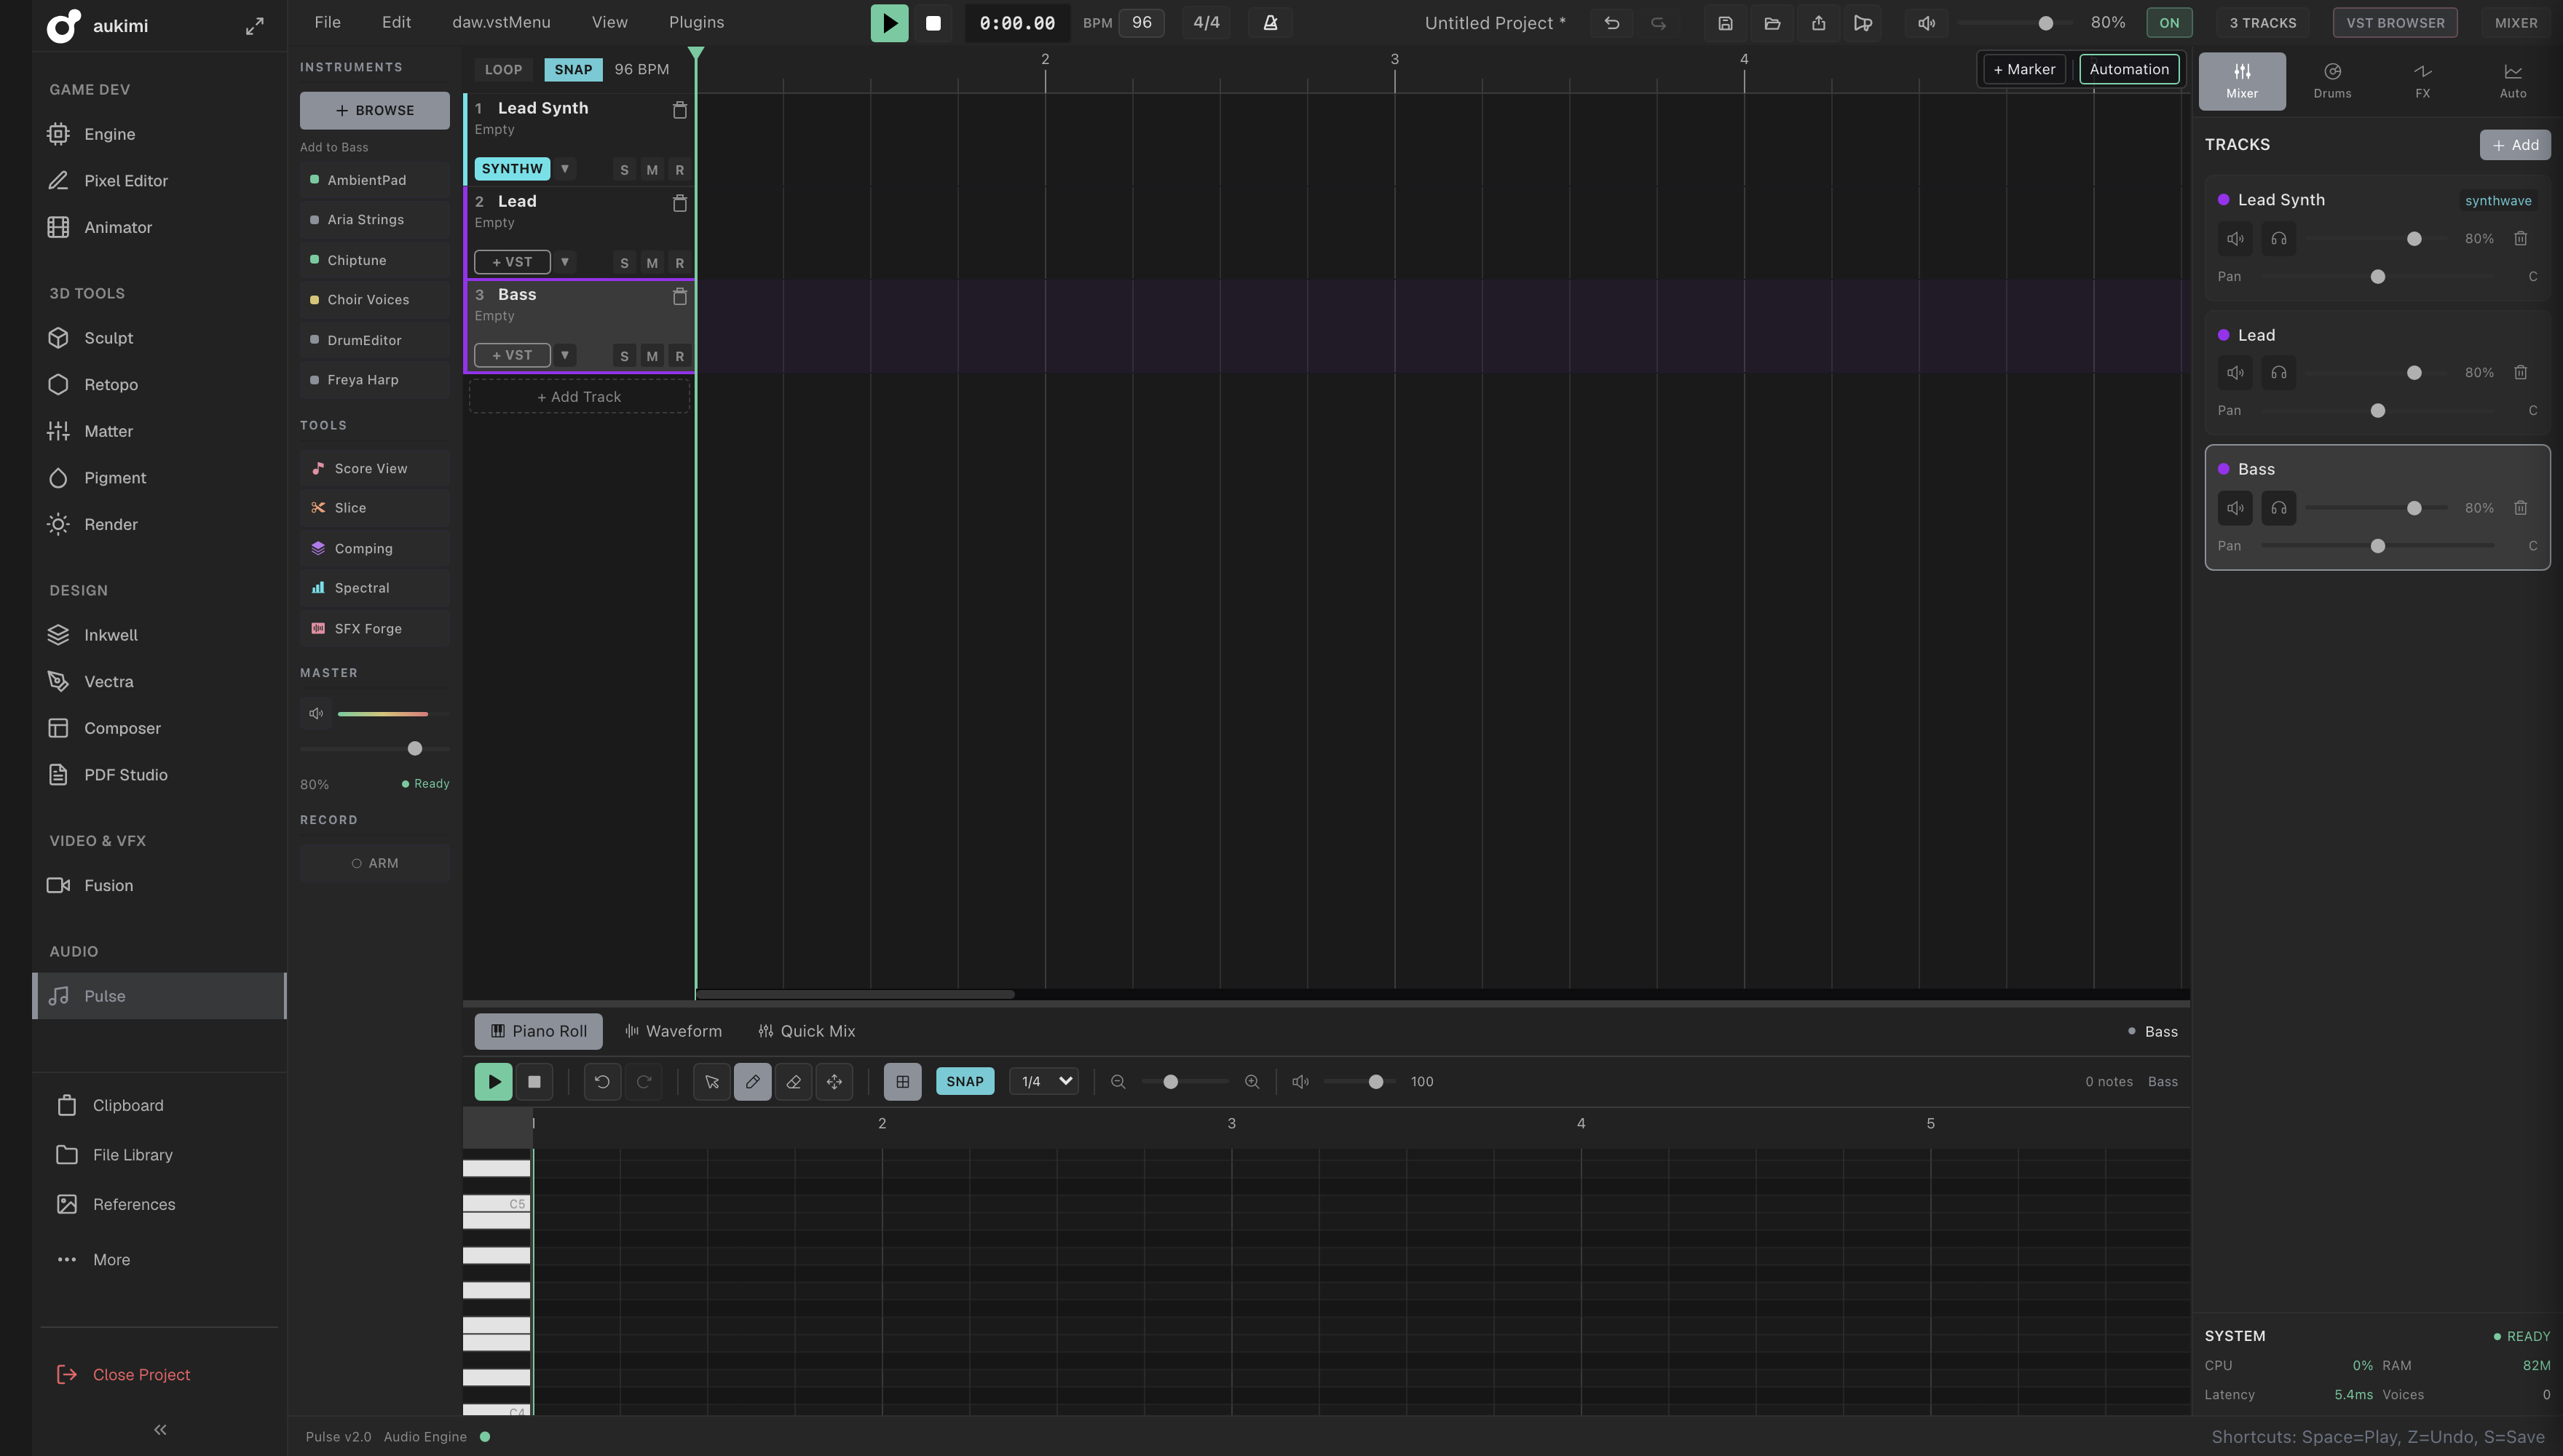Toggle SNAP in the arrangement header
Viewport: 2563px width, 1456px height.
[573, 69]
